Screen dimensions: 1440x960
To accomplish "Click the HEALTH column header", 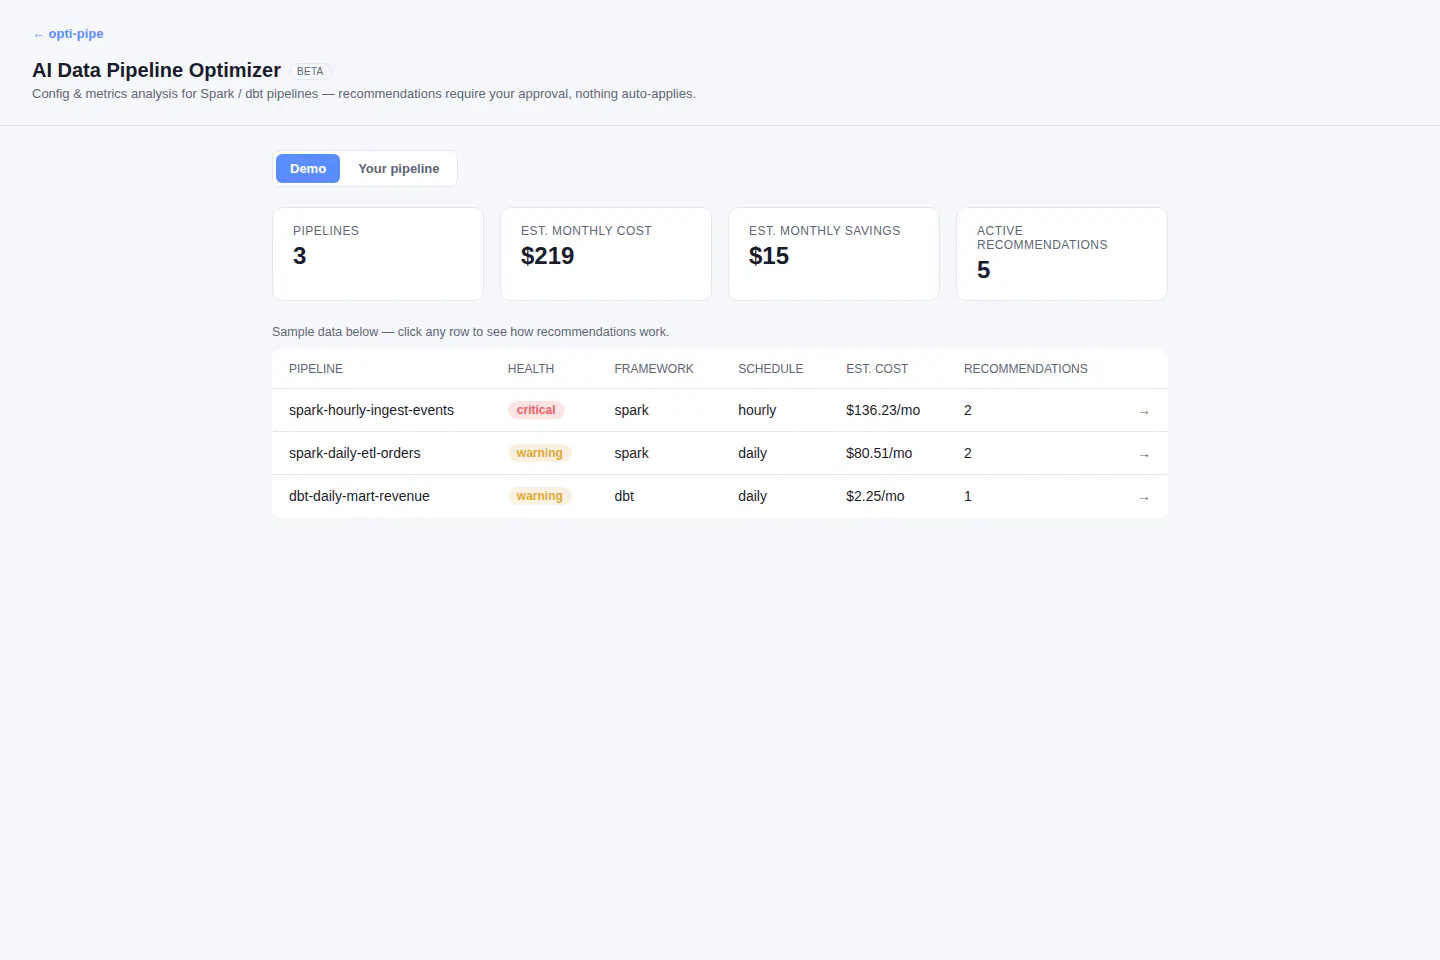I will point(531,369).
